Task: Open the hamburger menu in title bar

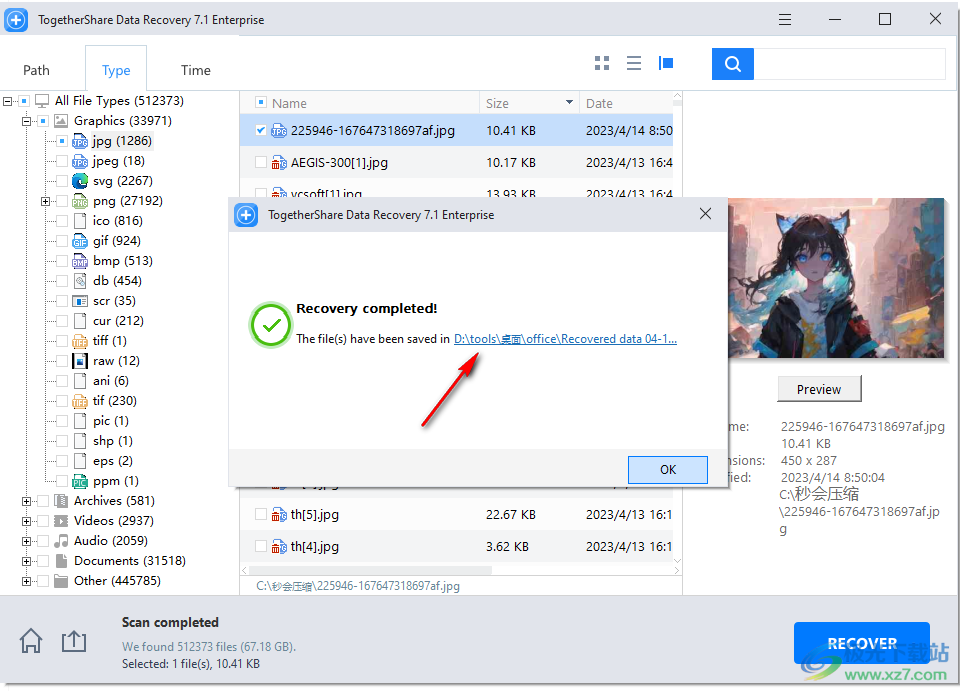Action: tap(784, 20)
